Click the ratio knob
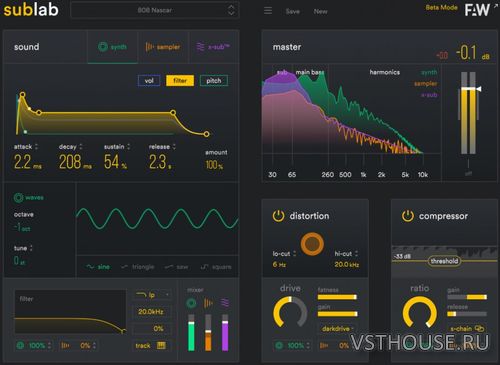This screenshot has width=500, height=365. pyautogui.click(x=420, y=313)
